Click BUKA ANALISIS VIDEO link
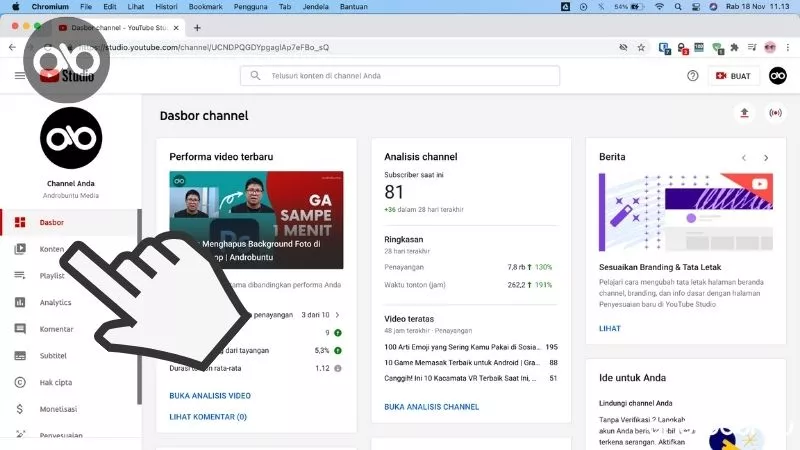The height and width of the screenshot is (450, 800). (x=210, y=395)
